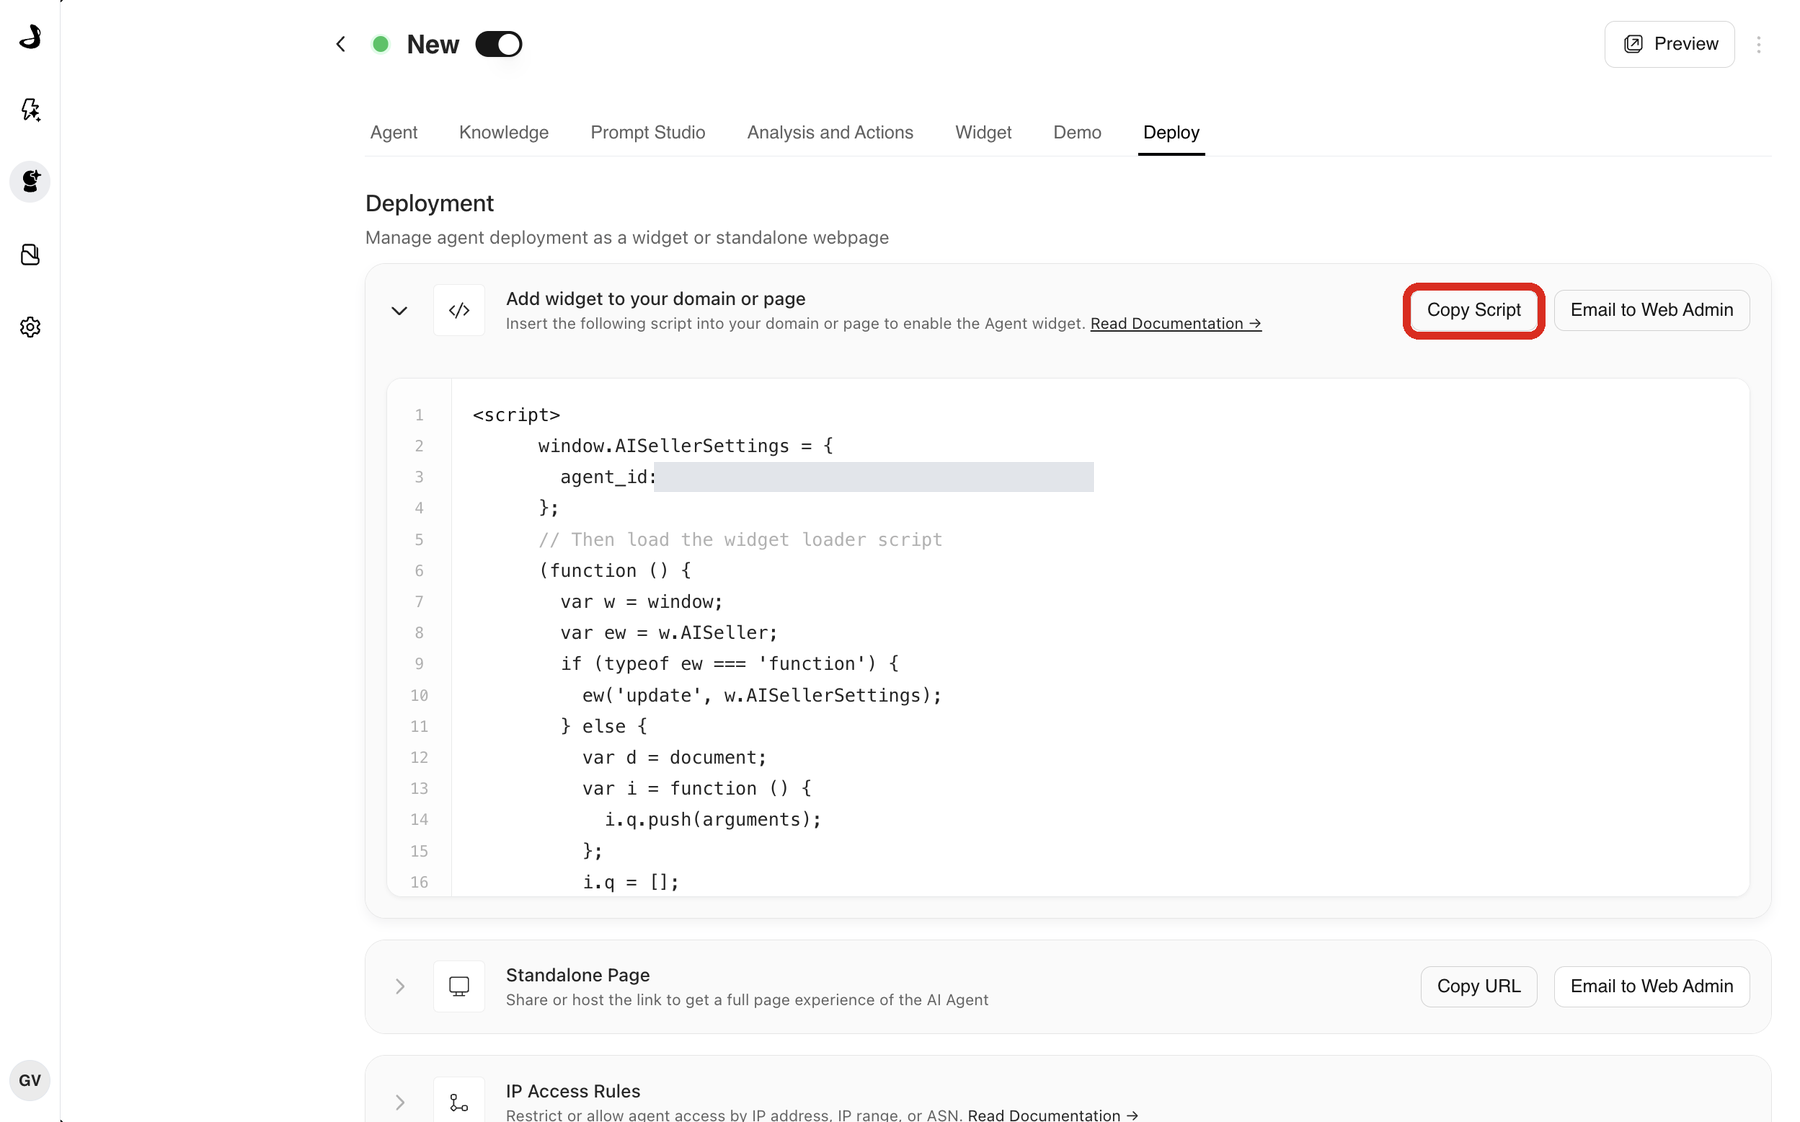
Task: Select the Deploy tab
Action: coord(1171,132)
